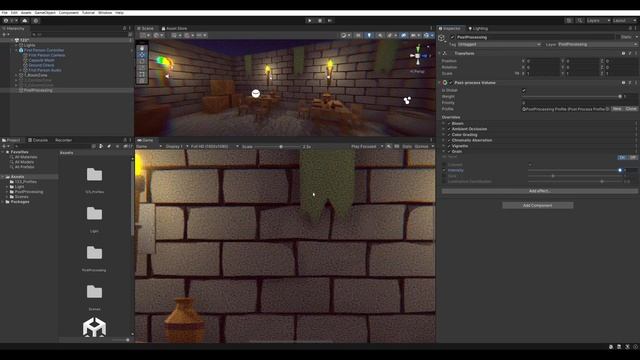The width and height of the screenshot is (640, 360).
Task: Advance one frame with the Step button
Action: (x=330, y=20)
